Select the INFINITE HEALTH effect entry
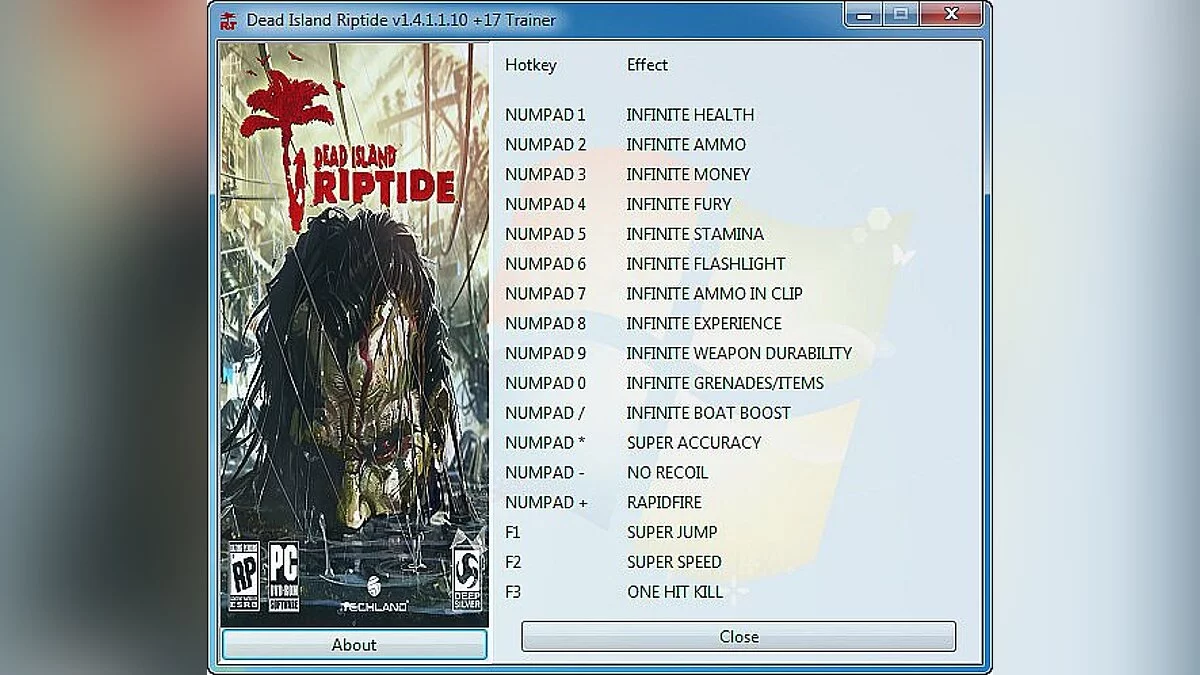This screenshot has height=675, width=1200. pyautogui.click(x=690, y=114)
